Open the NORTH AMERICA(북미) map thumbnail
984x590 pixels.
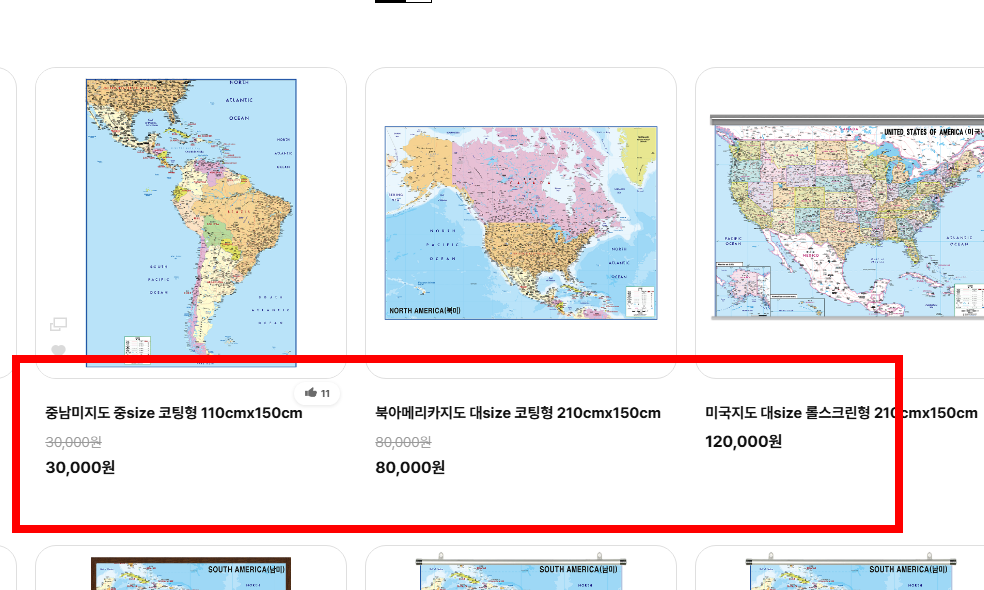pyautogui.click(x=521, y=223)
